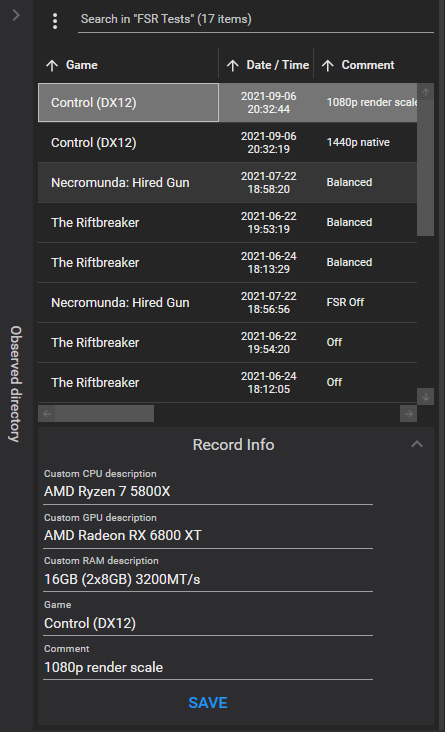Screen dimensions: 445x732
Task: Select Necromunda: Hired Gun Balanced record
Action: click(x=227, y=183)
